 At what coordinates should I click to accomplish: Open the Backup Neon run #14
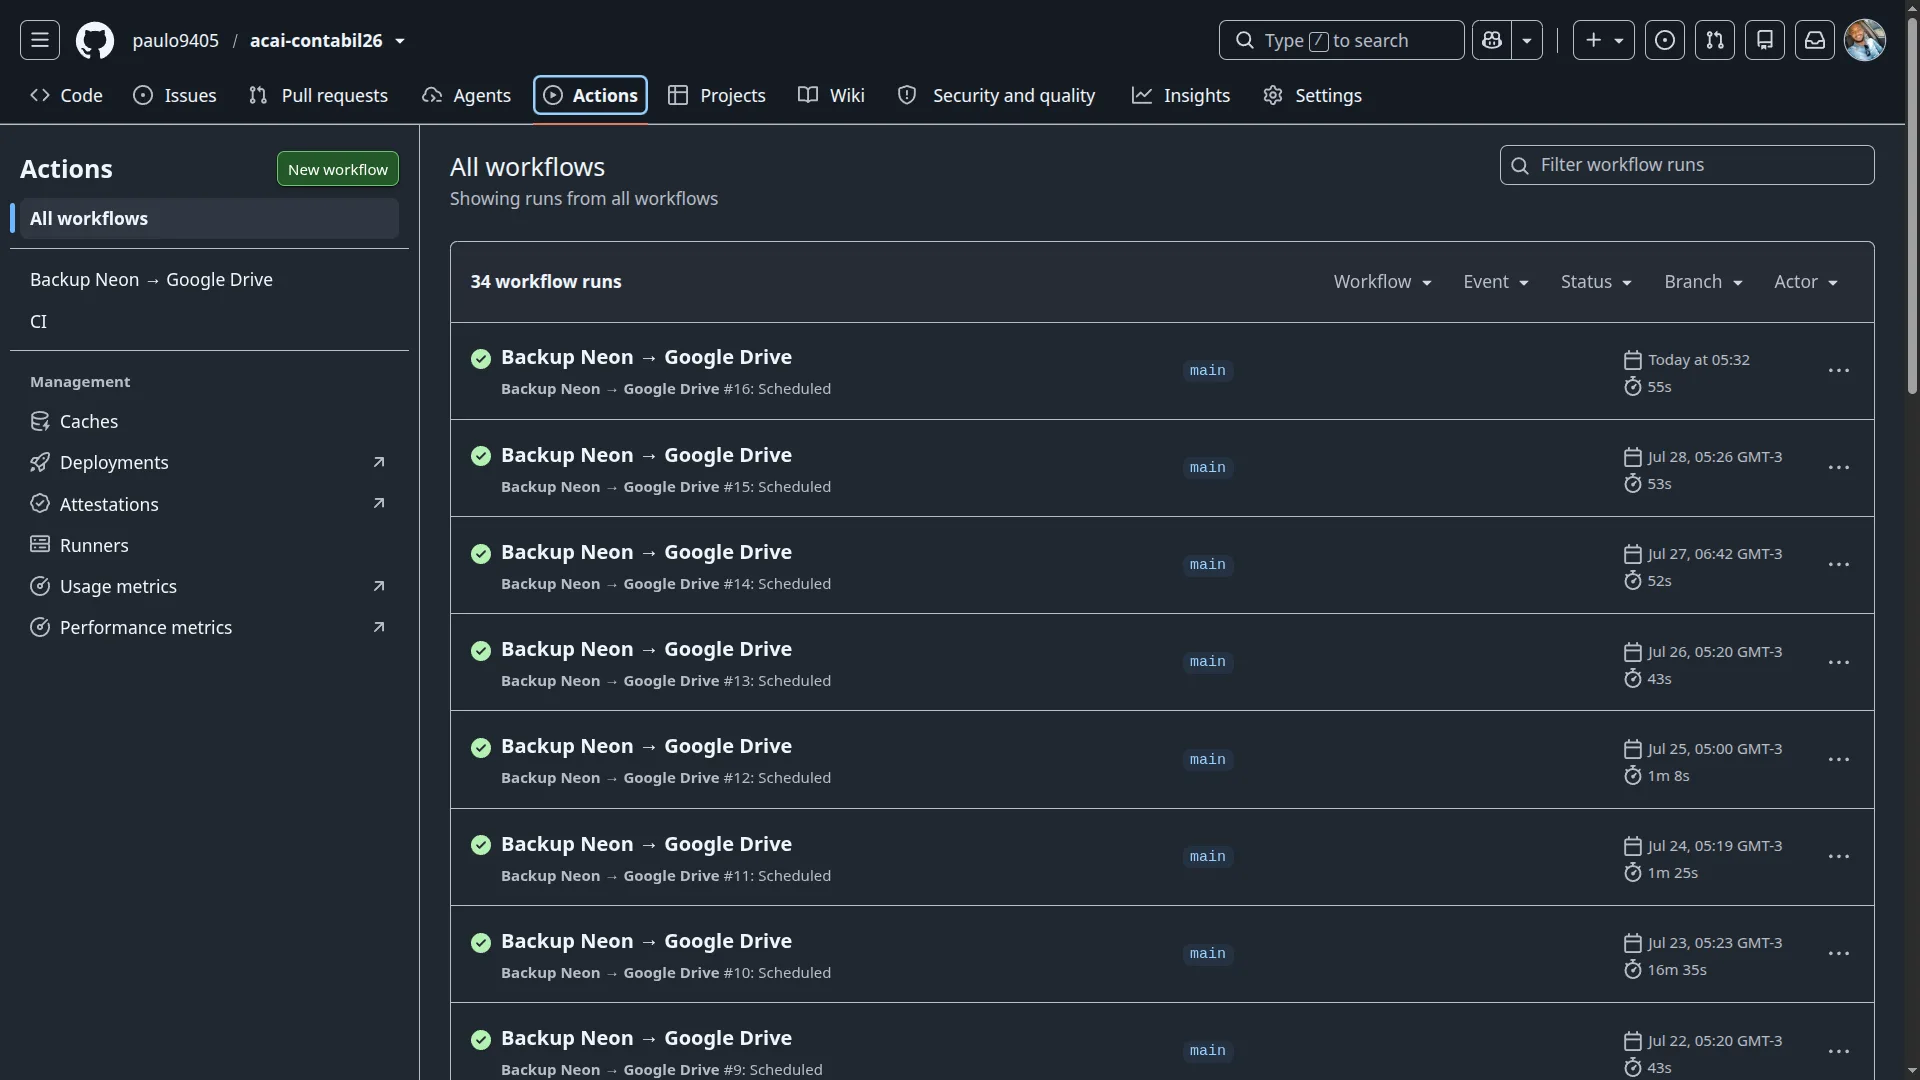(x=646, y=552)
